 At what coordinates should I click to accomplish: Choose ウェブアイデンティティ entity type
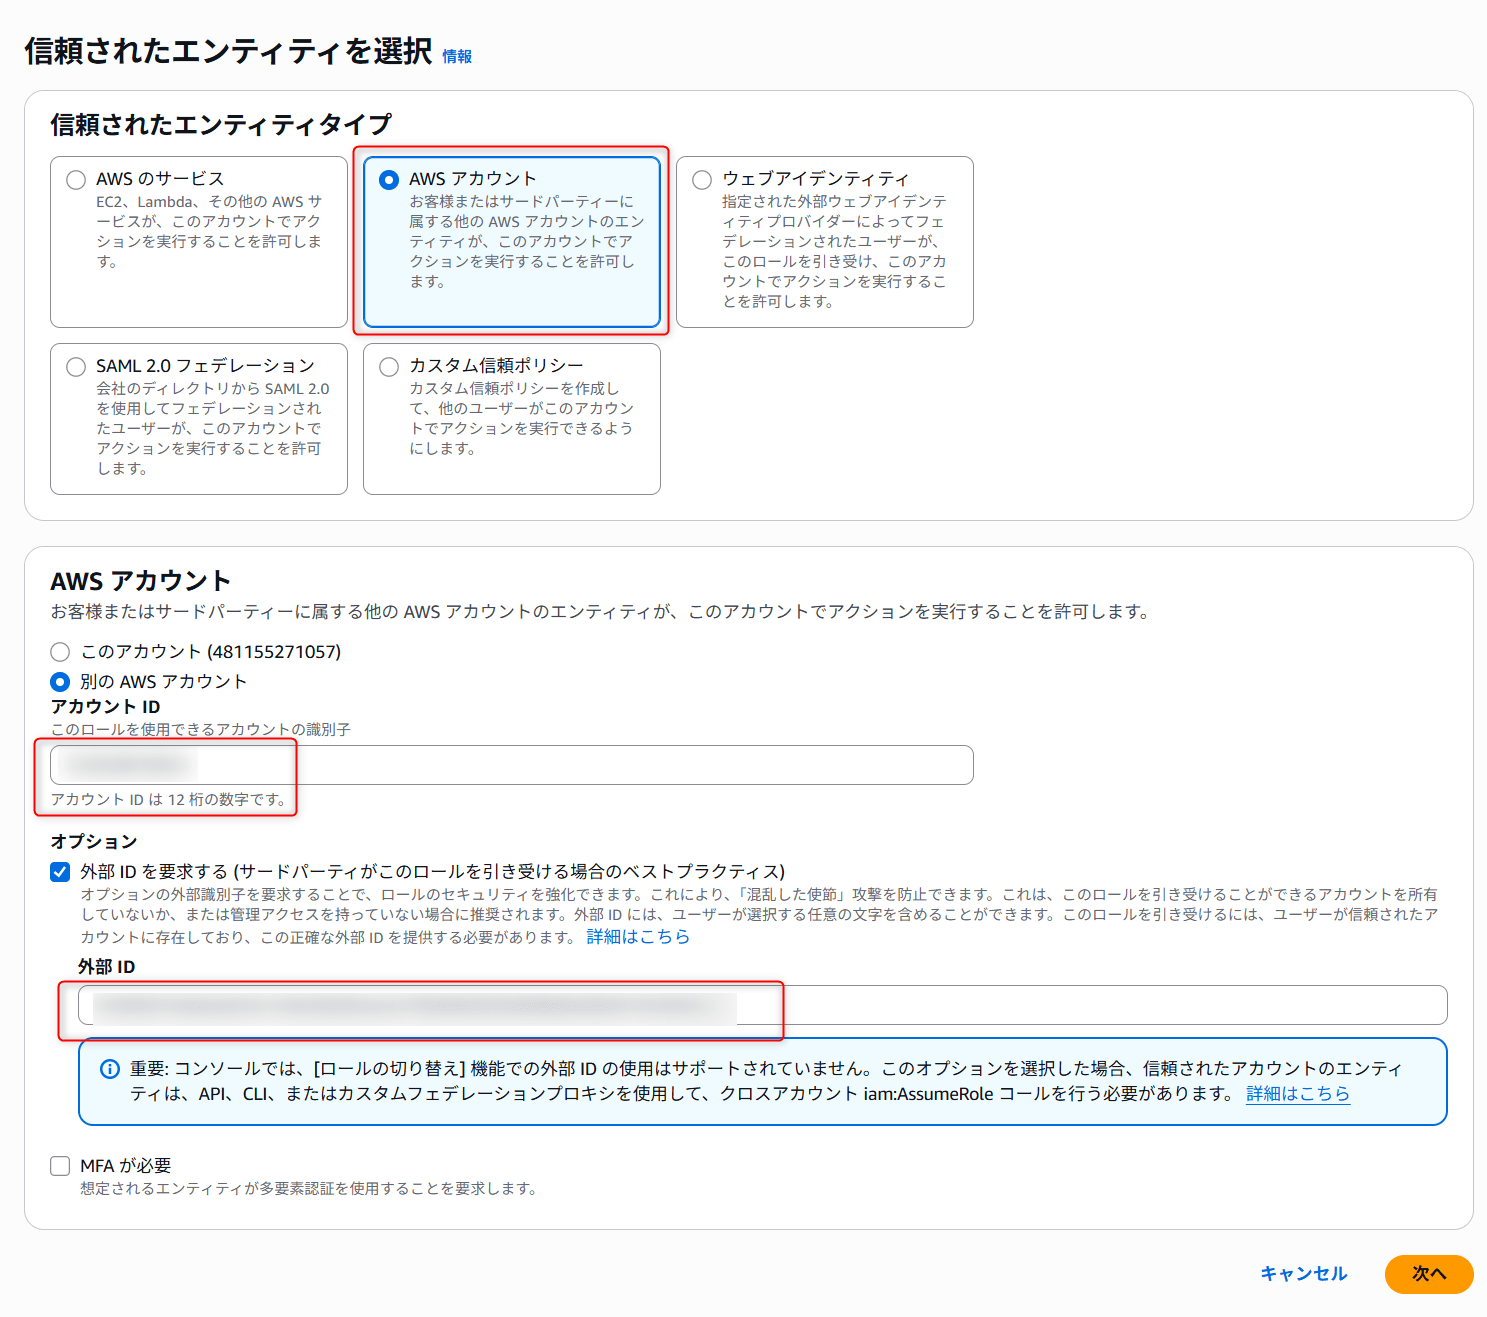click(702, 180)
